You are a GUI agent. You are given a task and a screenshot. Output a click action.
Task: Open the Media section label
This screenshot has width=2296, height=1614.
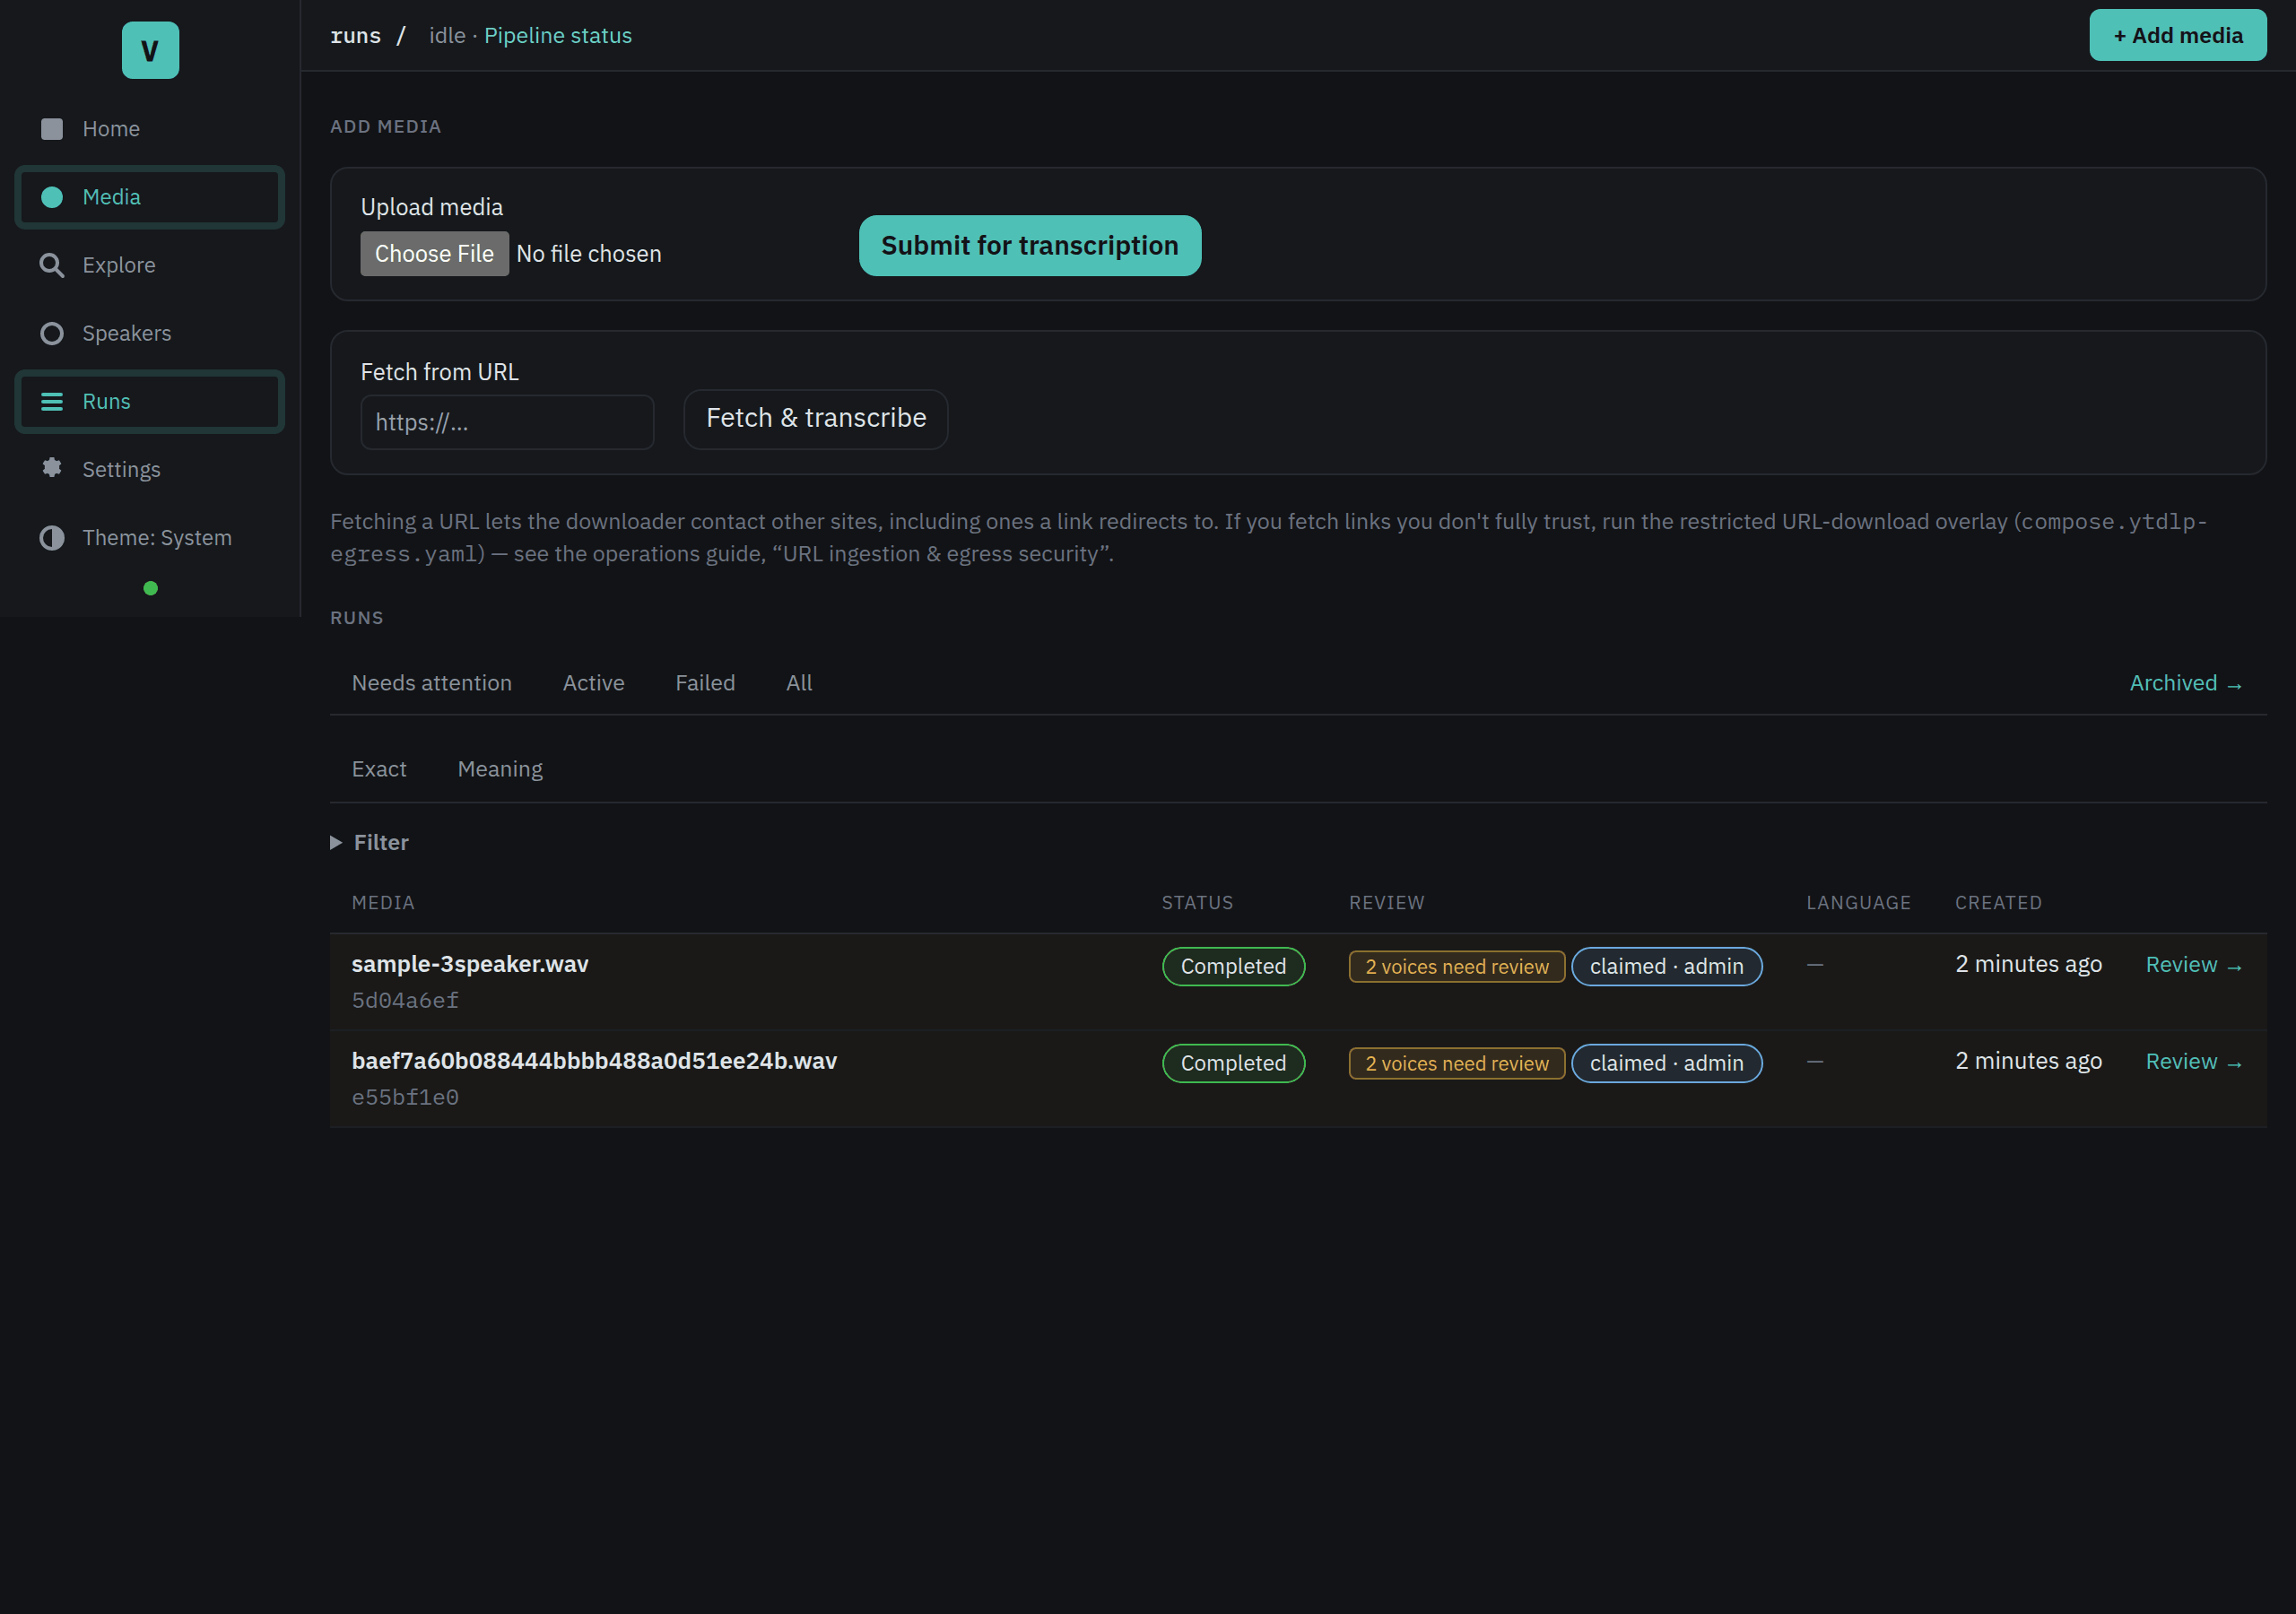click(111, 197)
